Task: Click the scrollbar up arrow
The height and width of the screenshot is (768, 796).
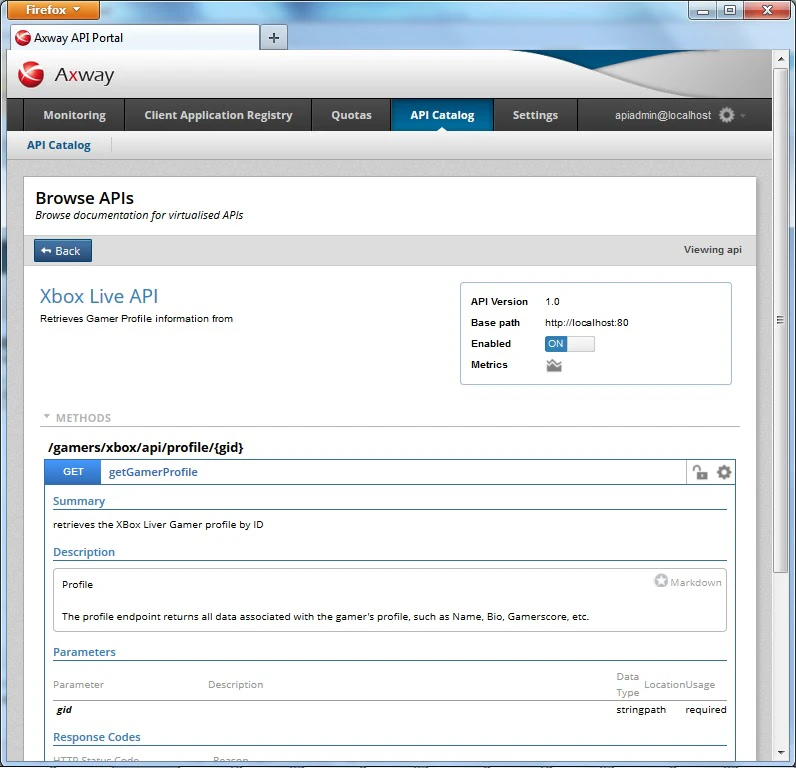Action: click(x=780, y=59)
